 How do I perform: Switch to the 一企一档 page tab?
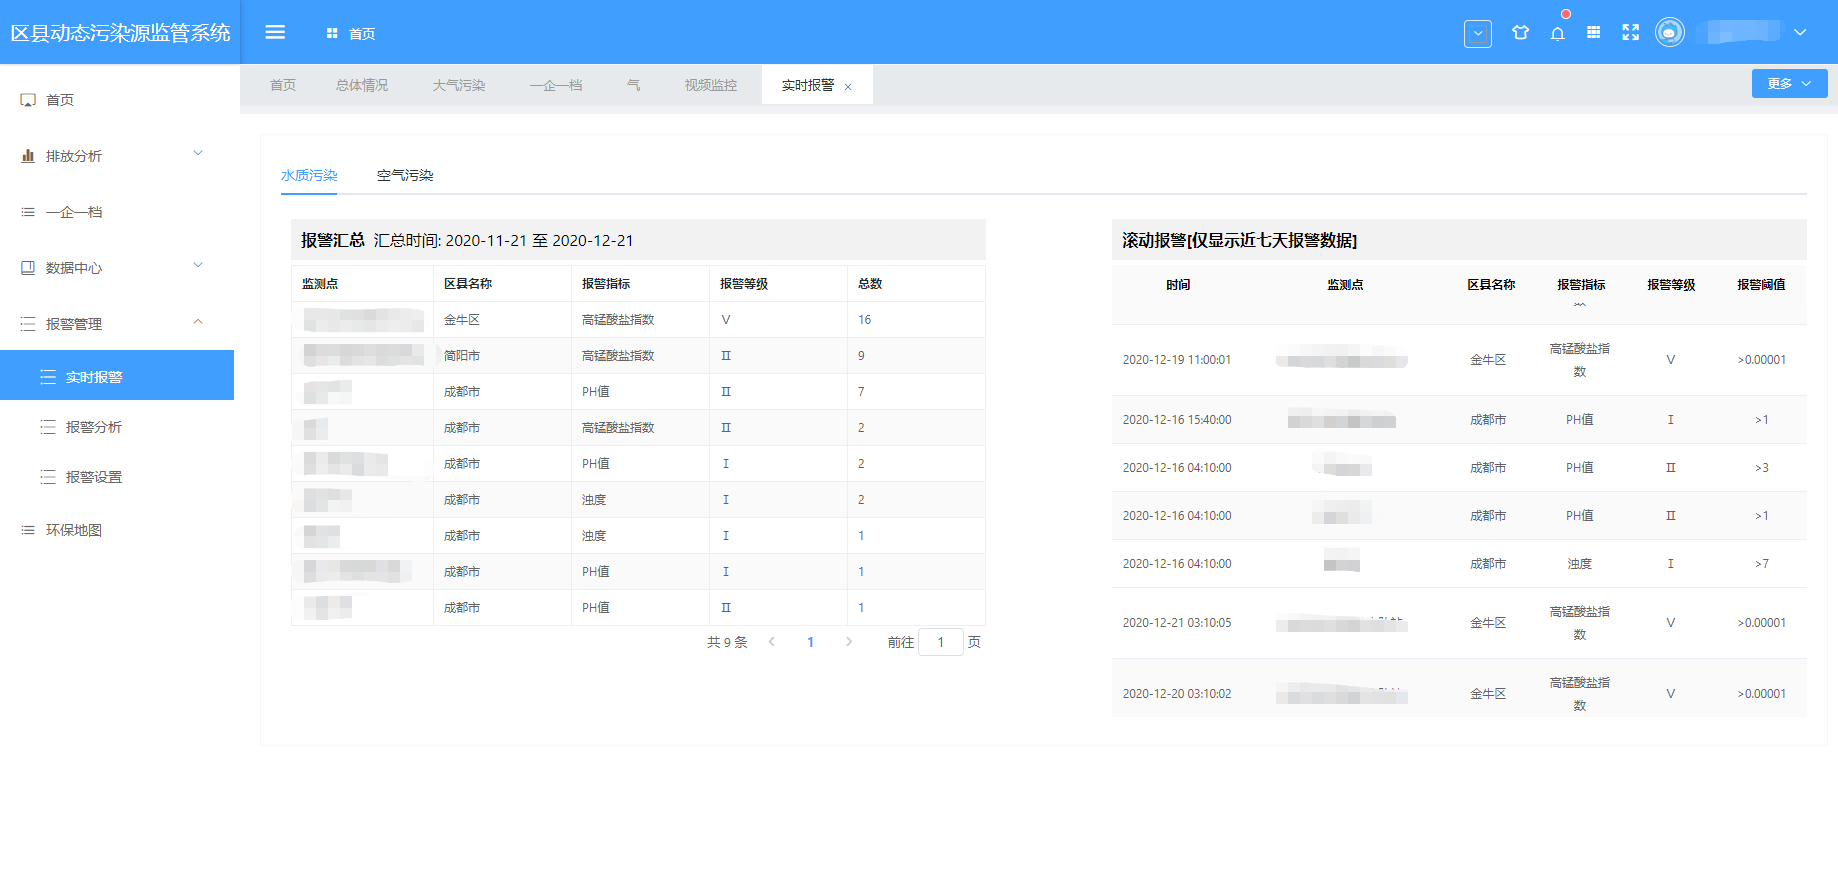[556, 85]
